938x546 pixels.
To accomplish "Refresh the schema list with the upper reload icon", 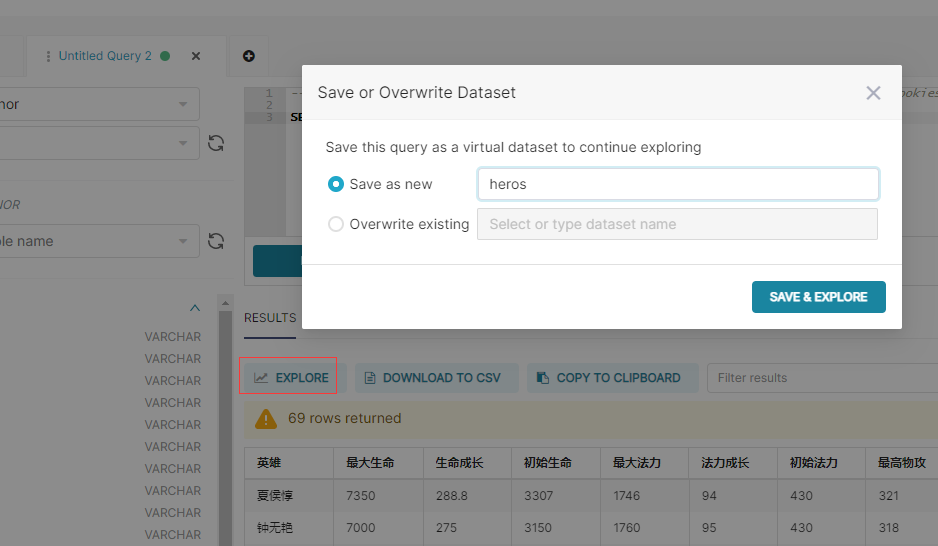I will (x=216, y=143).
